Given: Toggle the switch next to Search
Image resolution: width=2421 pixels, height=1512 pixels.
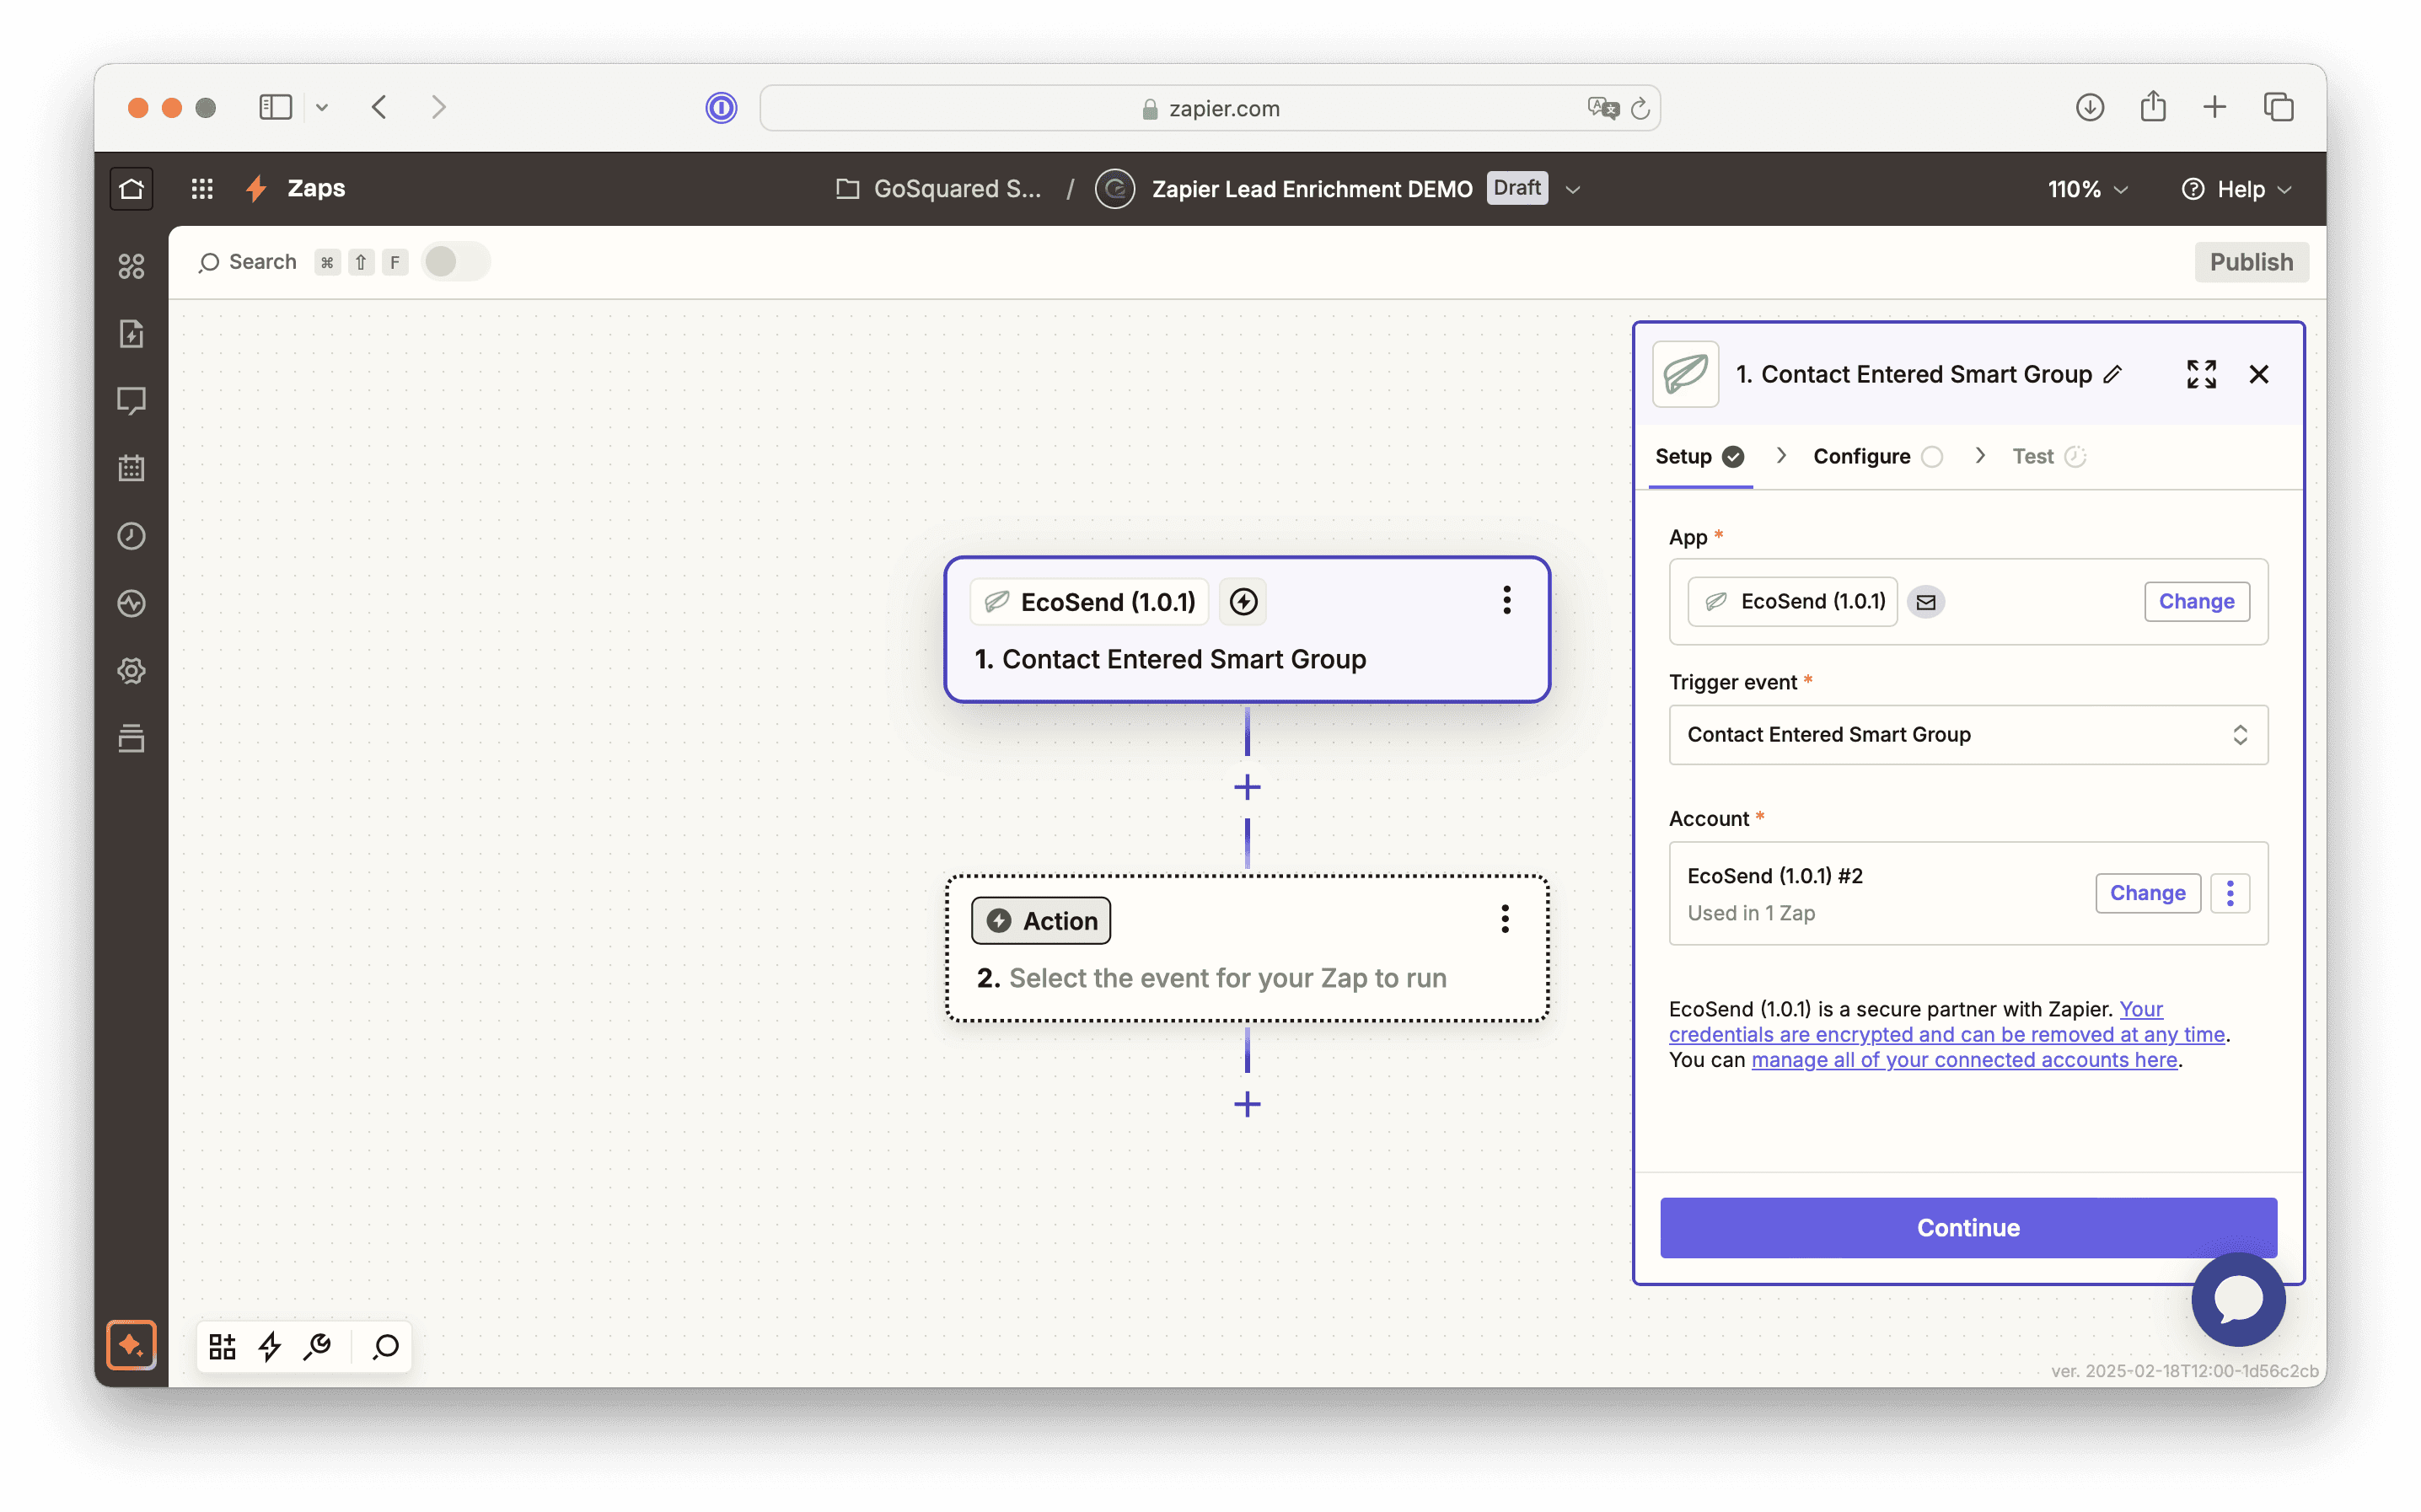Looking at the screenshot, I should (x=455, y=262).
